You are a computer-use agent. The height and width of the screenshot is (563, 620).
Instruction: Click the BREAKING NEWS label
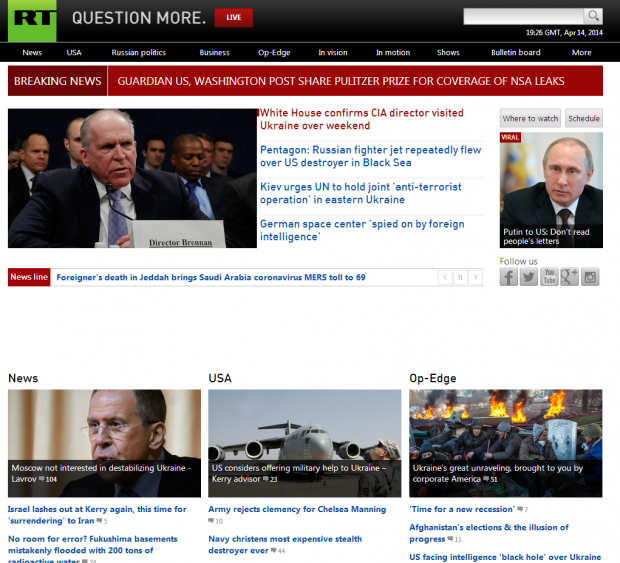tap(58, 81)
